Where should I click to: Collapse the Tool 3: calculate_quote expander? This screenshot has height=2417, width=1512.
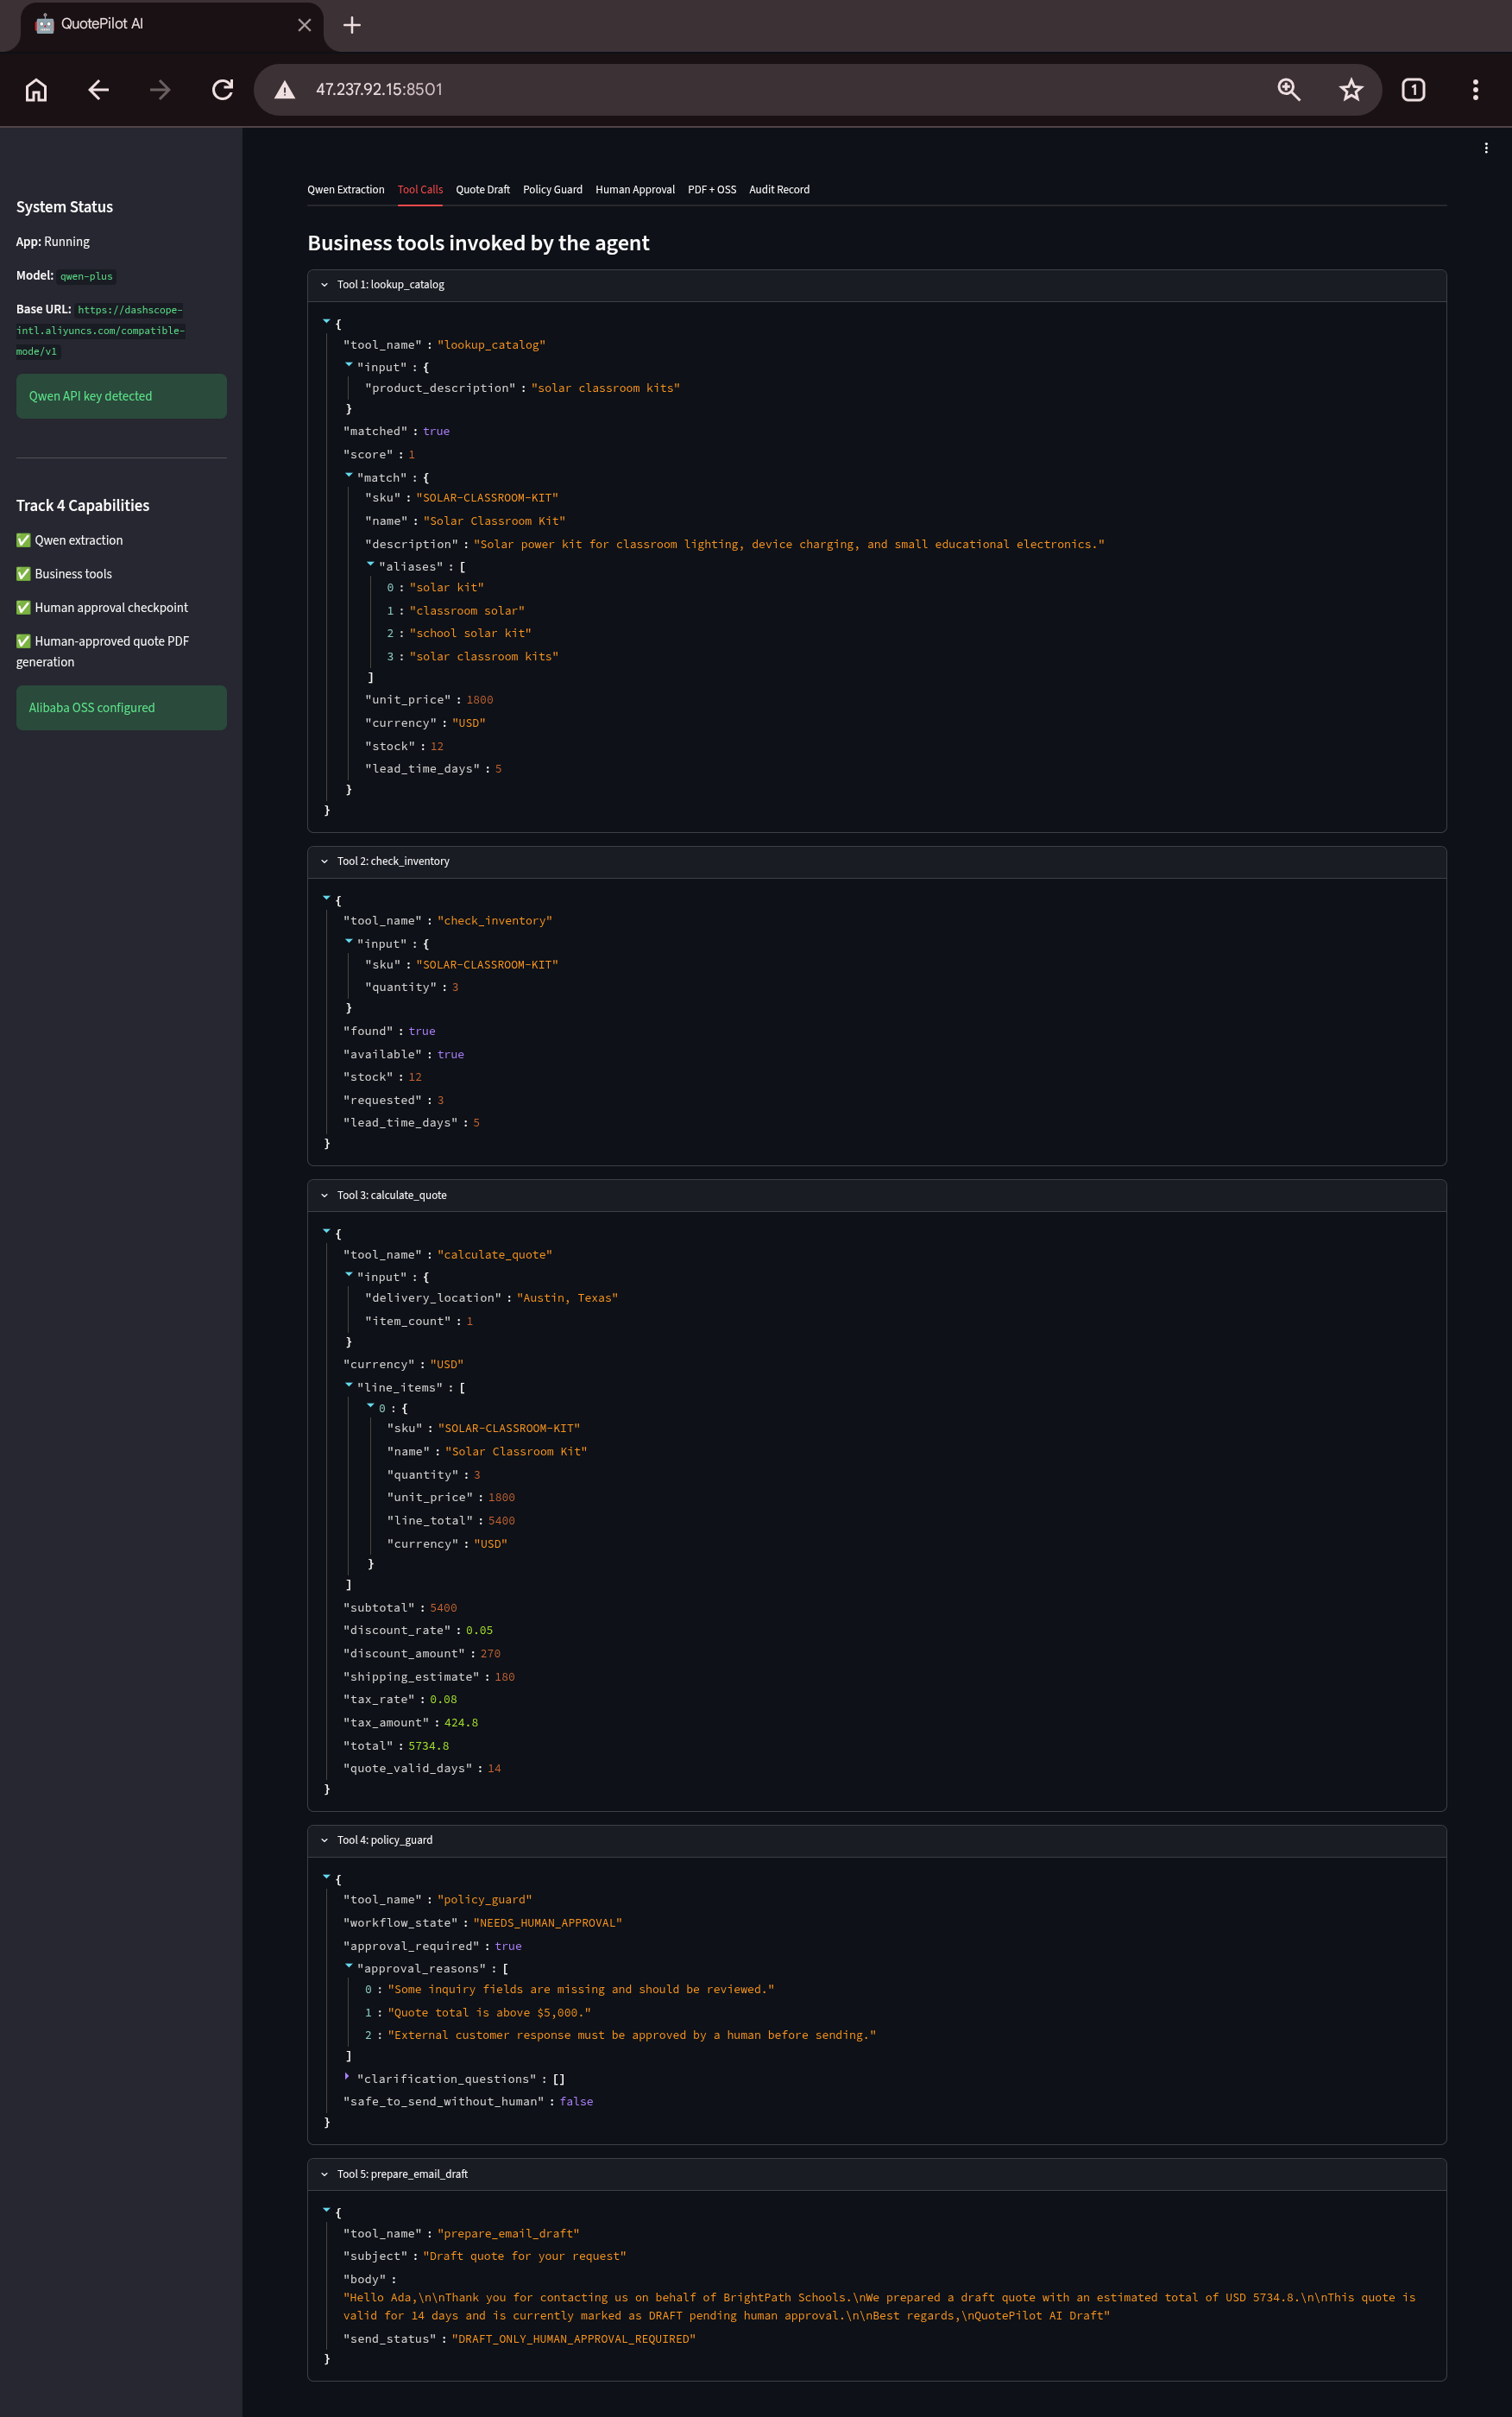877,1195
